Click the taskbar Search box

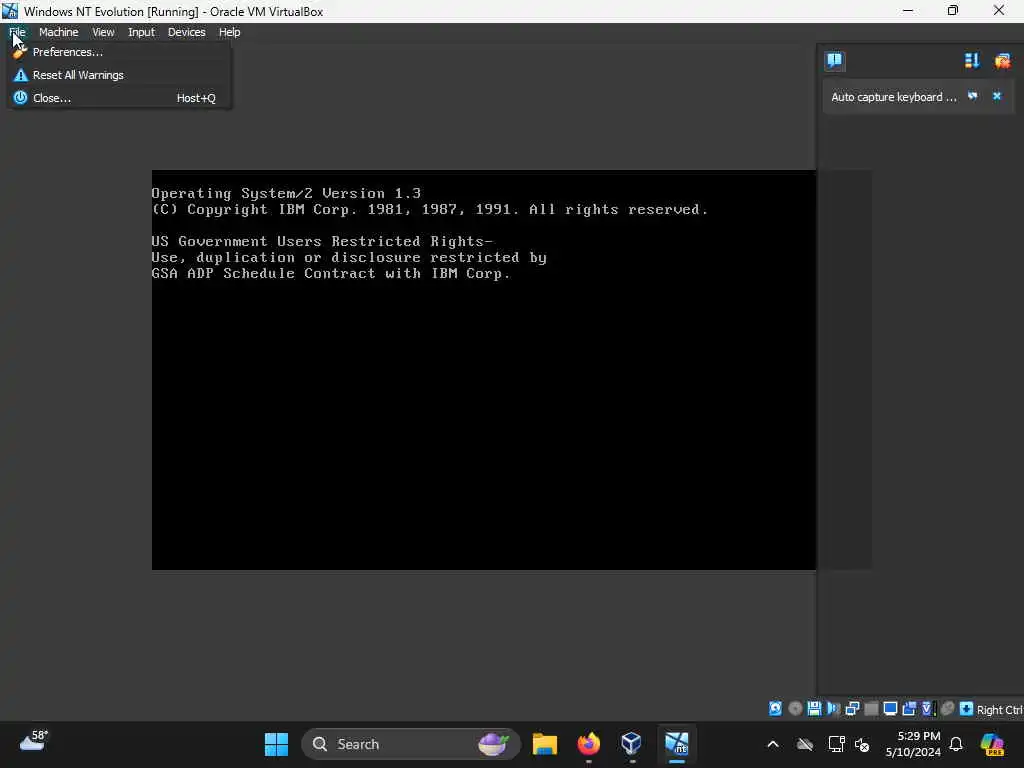click(411, 744)
